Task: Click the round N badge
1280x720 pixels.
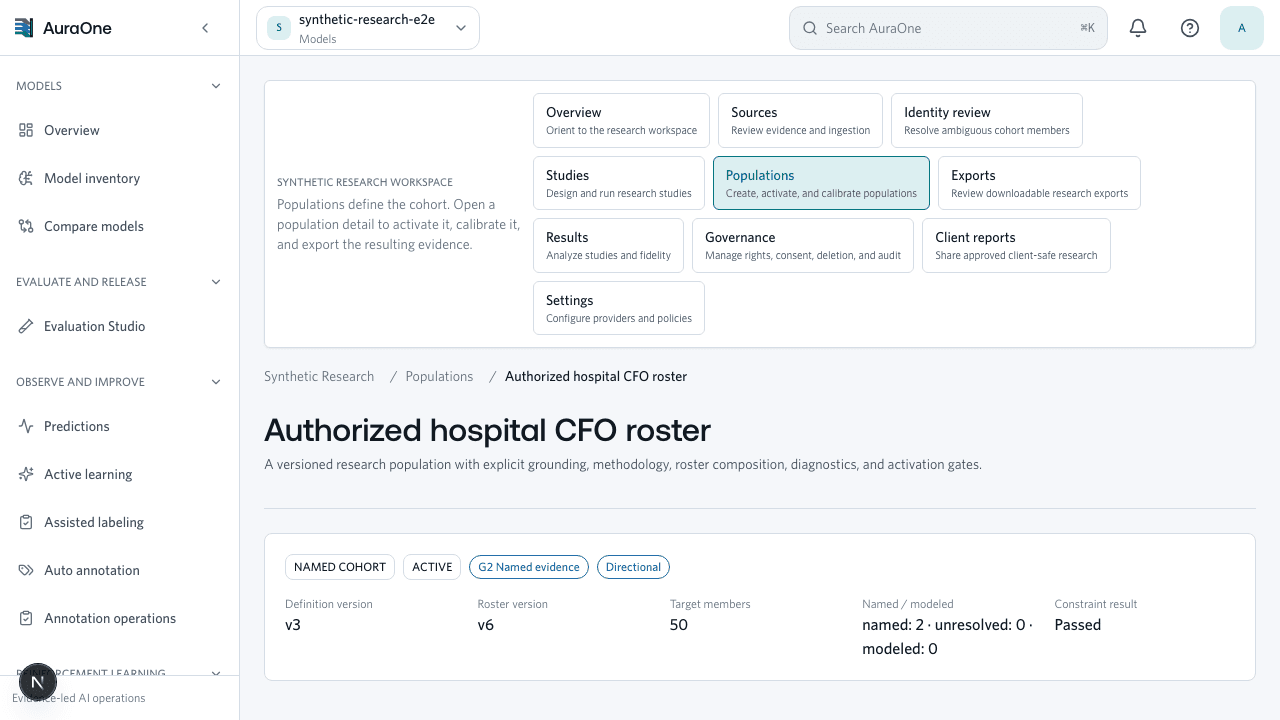Action: (x=38, y=683)
